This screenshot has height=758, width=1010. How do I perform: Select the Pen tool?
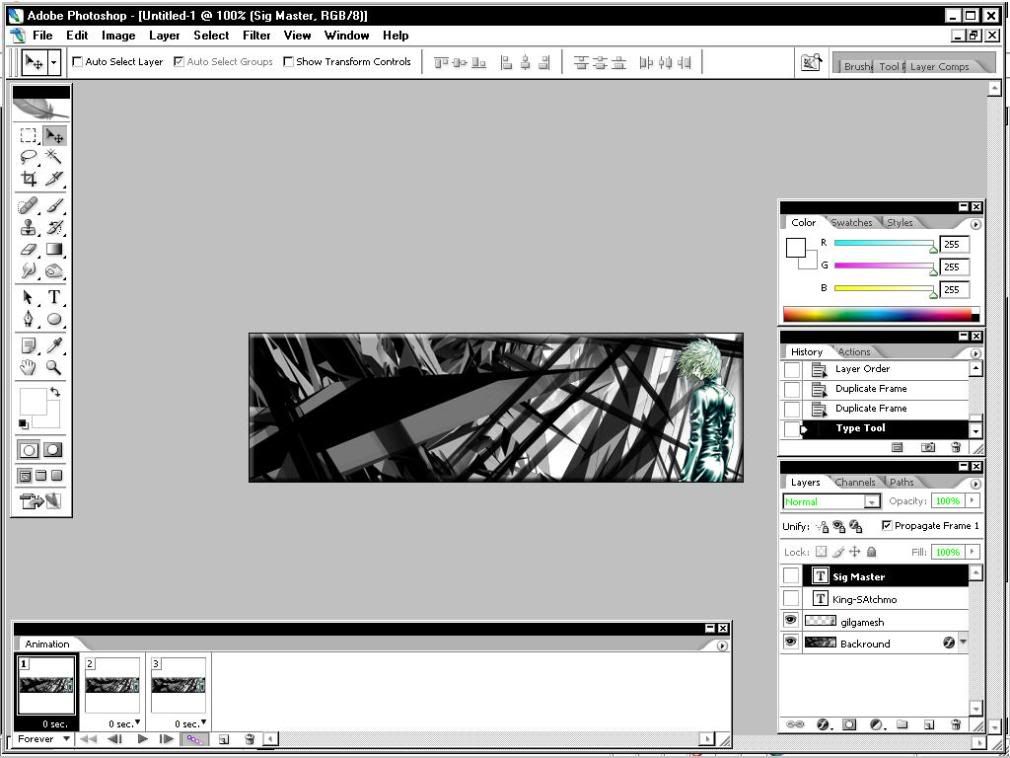28,319
